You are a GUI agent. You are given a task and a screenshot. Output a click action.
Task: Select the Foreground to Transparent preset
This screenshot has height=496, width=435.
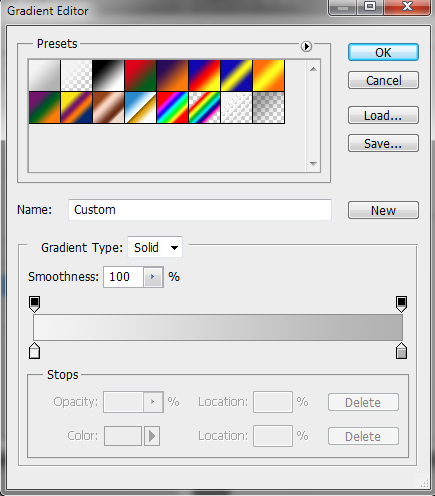pos(77,76)
